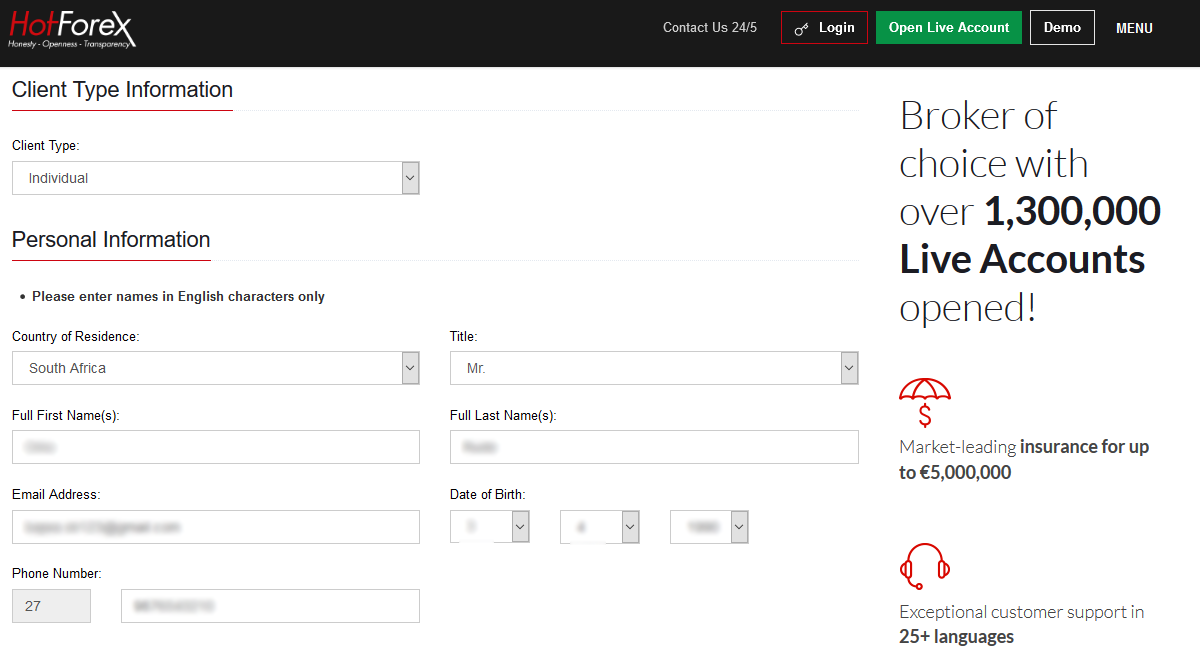Click 'insurance for up to €5,000,000' text
This screenshot has width=1200, height=648.
(x=1024, y=460)
